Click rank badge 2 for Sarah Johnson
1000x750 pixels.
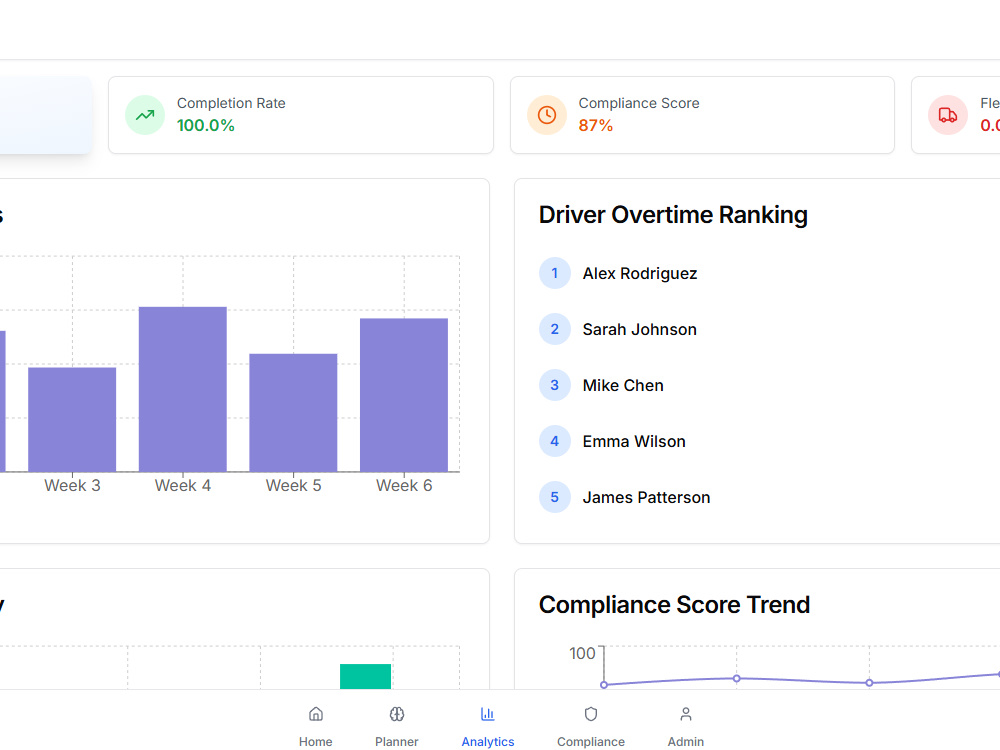[x=555, y=329]
